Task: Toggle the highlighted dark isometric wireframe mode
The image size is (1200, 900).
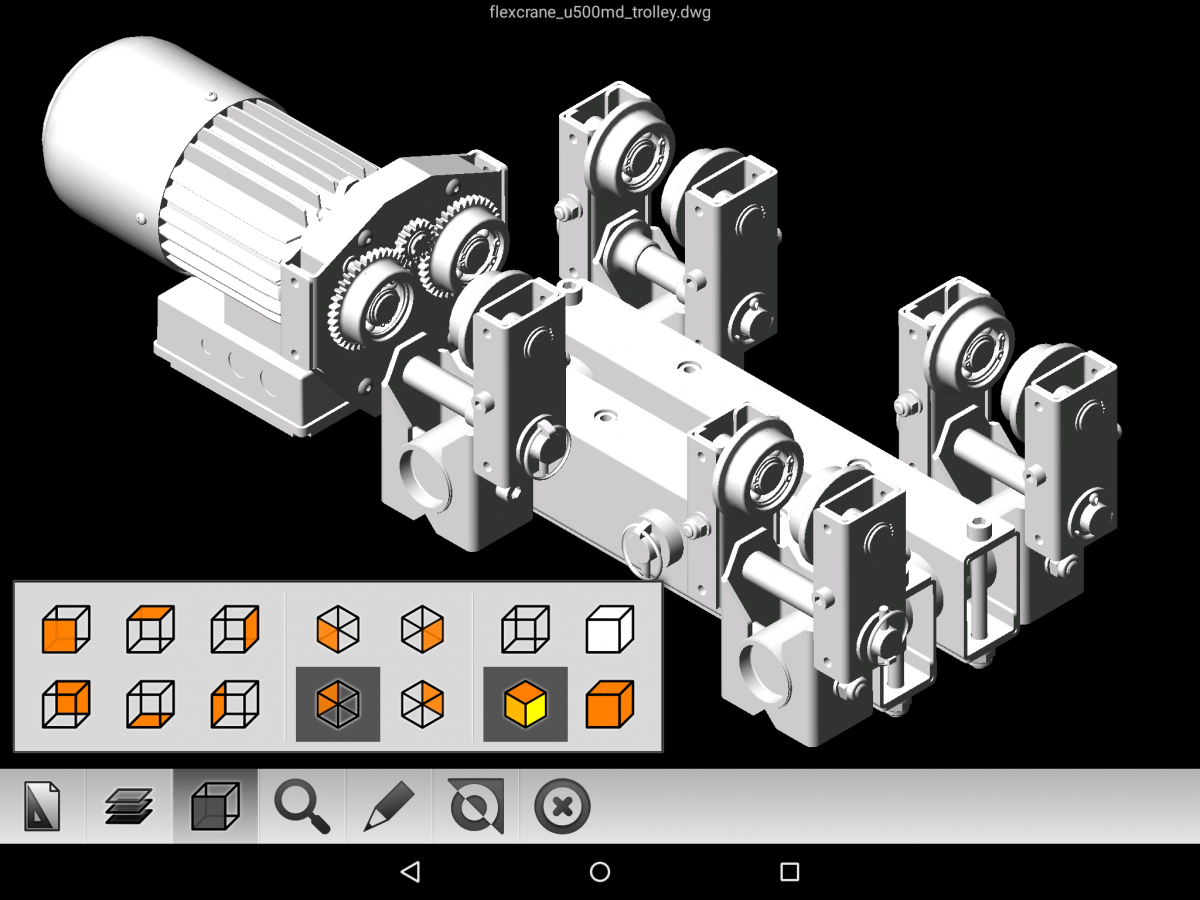Action: pyautogui.click(x=338, y=705)
